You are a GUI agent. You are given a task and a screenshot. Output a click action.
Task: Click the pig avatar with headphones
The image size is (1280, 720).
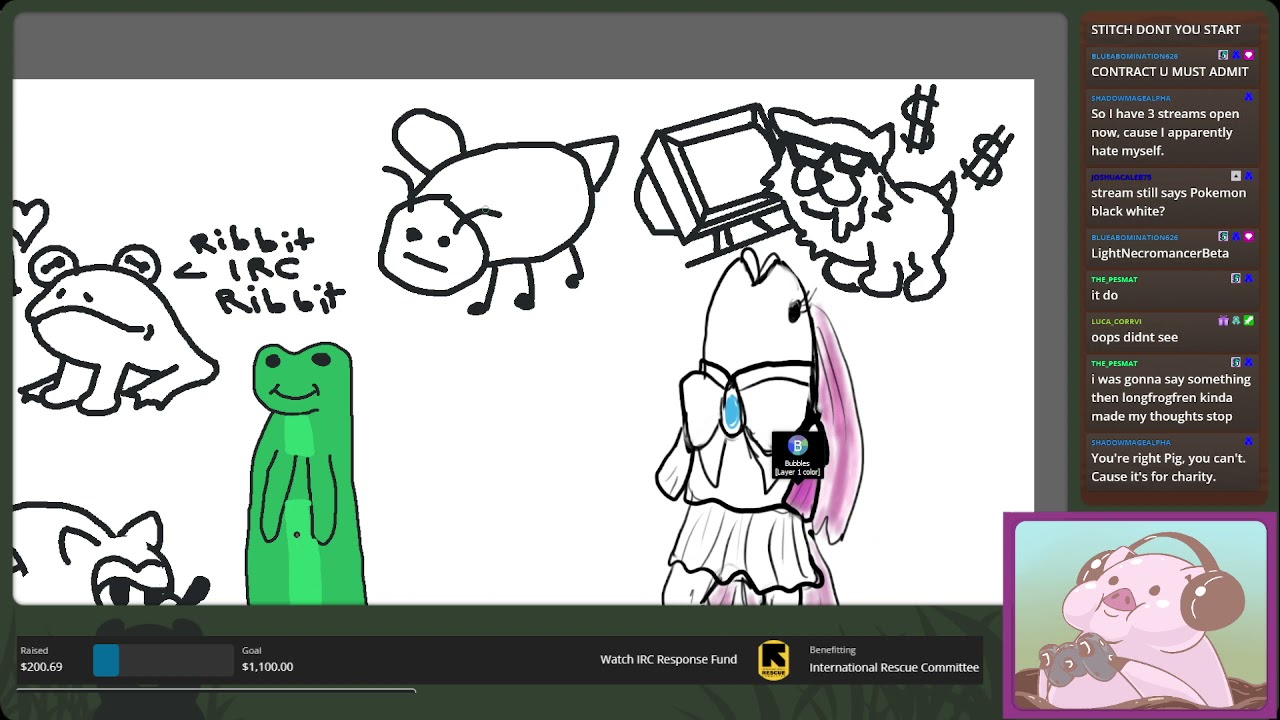[x=1140, y=616]
